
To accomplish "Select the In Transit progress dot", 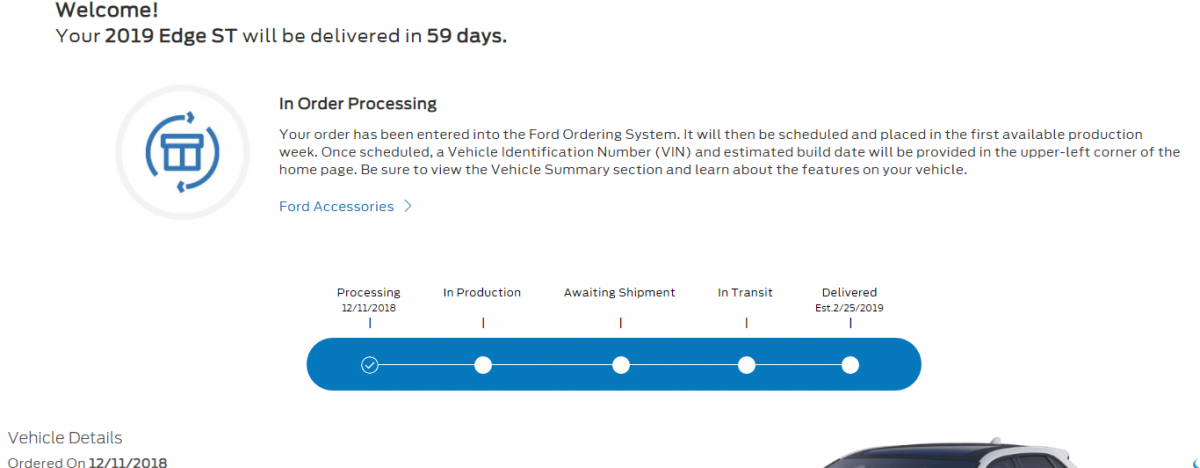I will tap(746, 365).
